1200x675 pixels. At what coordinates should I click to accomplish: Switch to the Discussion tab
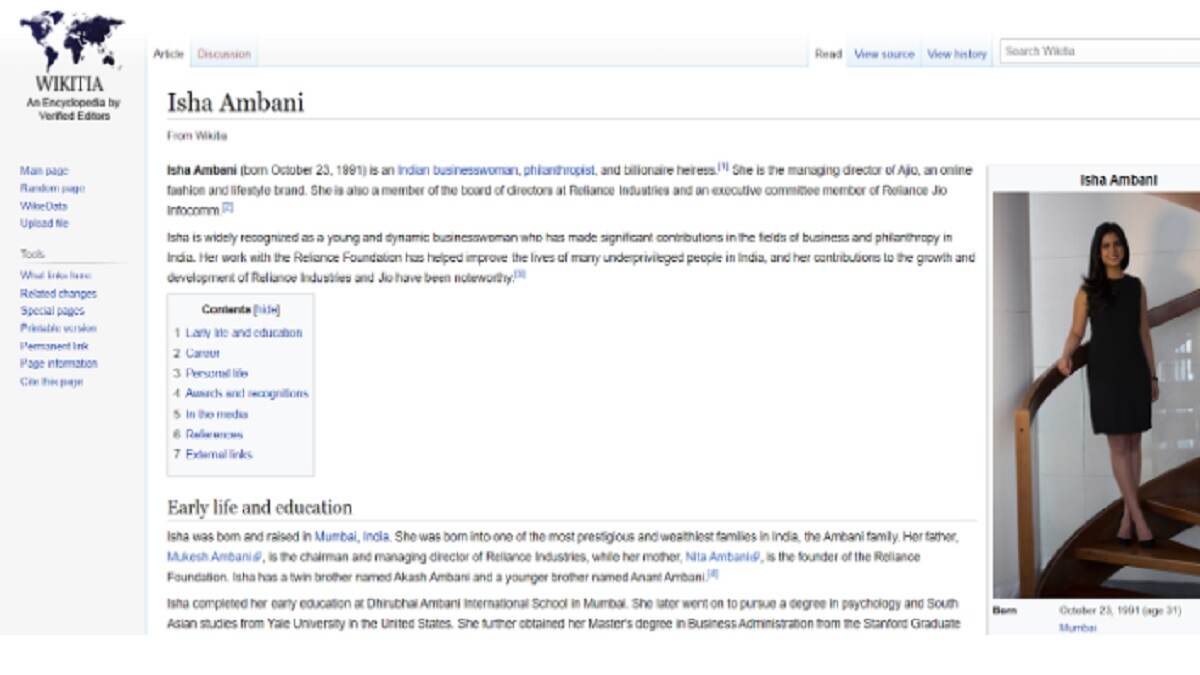(224, 54)
